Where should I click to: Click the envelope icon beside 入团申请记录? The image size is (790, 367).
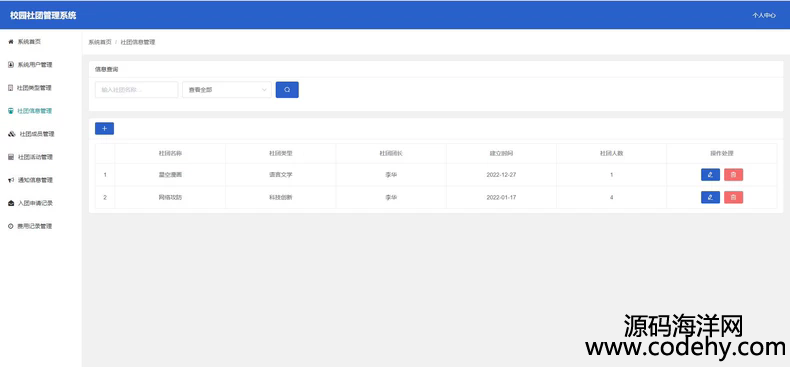click(x=11, y=203)
